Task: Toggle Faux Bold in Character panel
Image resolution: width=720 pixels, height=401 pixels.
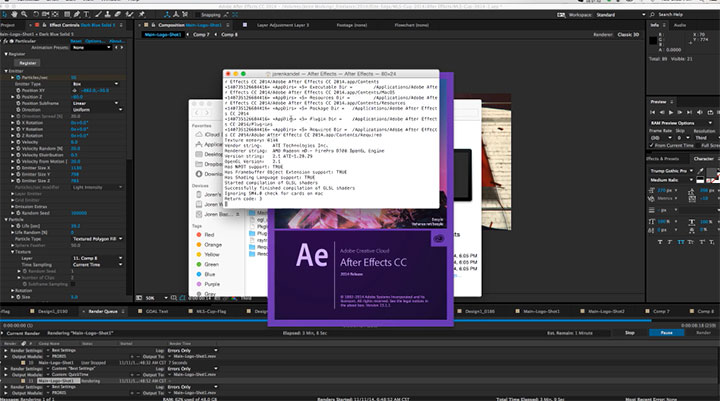Action: click(x=660, y=242)
